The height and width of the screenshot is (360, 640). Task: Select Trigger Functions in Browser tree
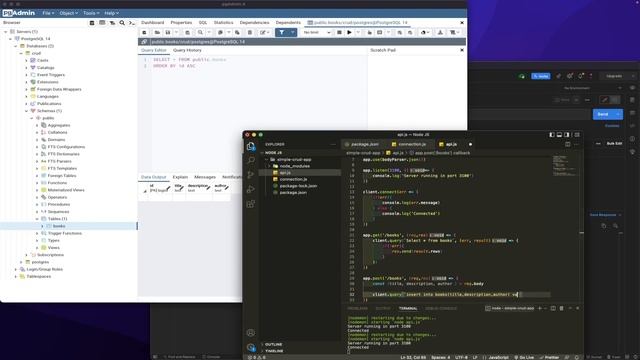pyautogui.click(x=64, y=233)
